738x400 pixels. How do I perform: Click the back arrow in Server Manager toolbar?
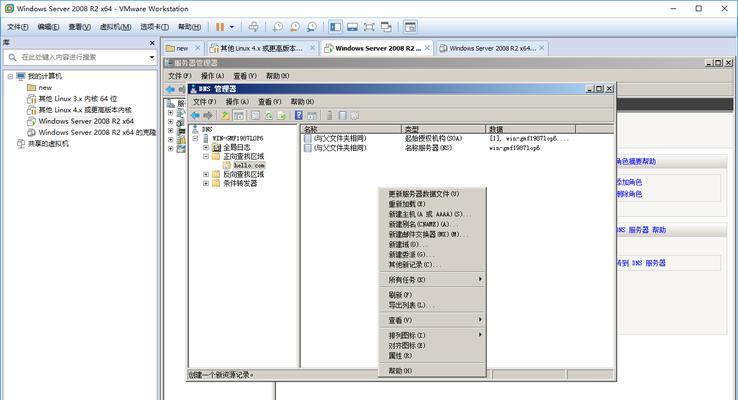[x=170, y=89]
